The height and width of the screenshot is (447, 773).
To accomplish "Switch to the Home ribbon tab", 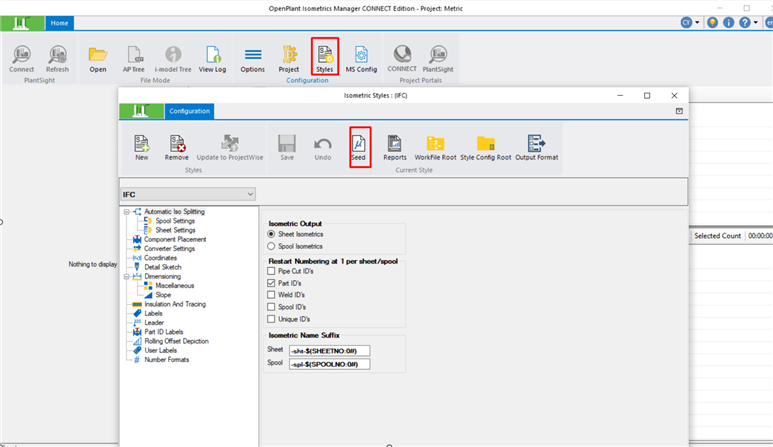I will click(60, 22).
